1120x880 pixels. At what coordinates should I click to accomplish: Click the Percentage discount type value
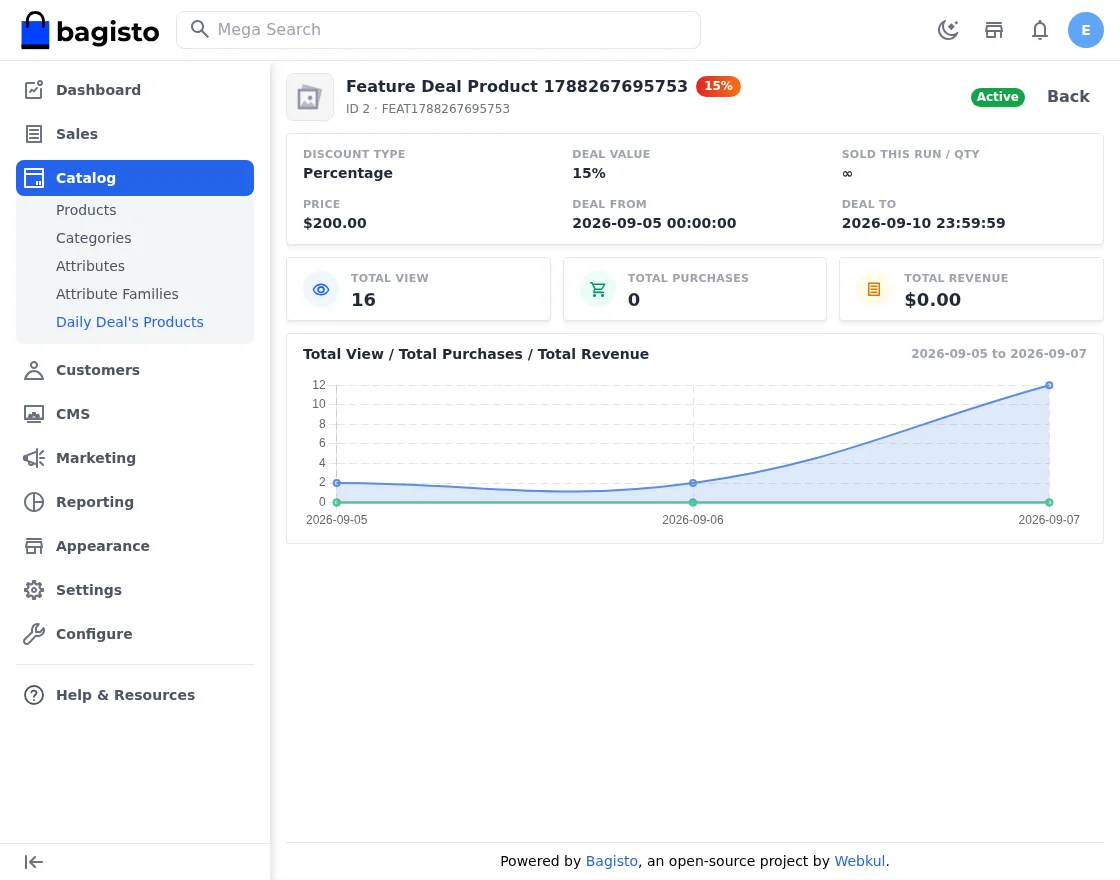348,173
